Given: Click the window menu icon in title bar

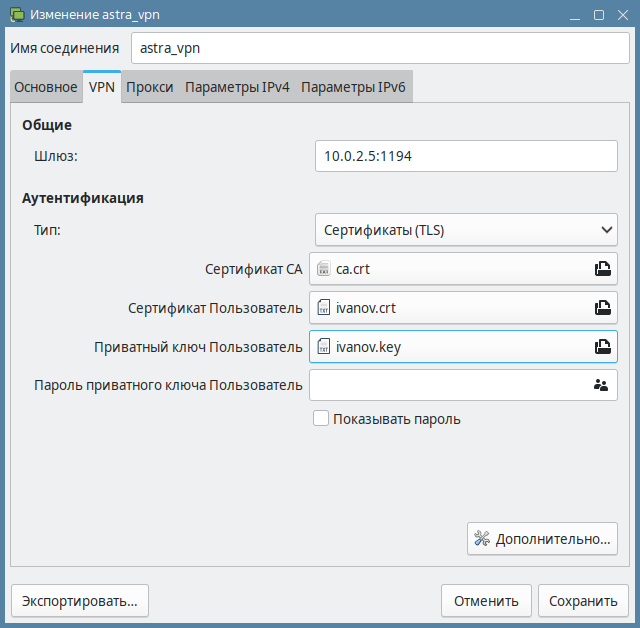Looking at the screenshot, I should coord(15,15).
